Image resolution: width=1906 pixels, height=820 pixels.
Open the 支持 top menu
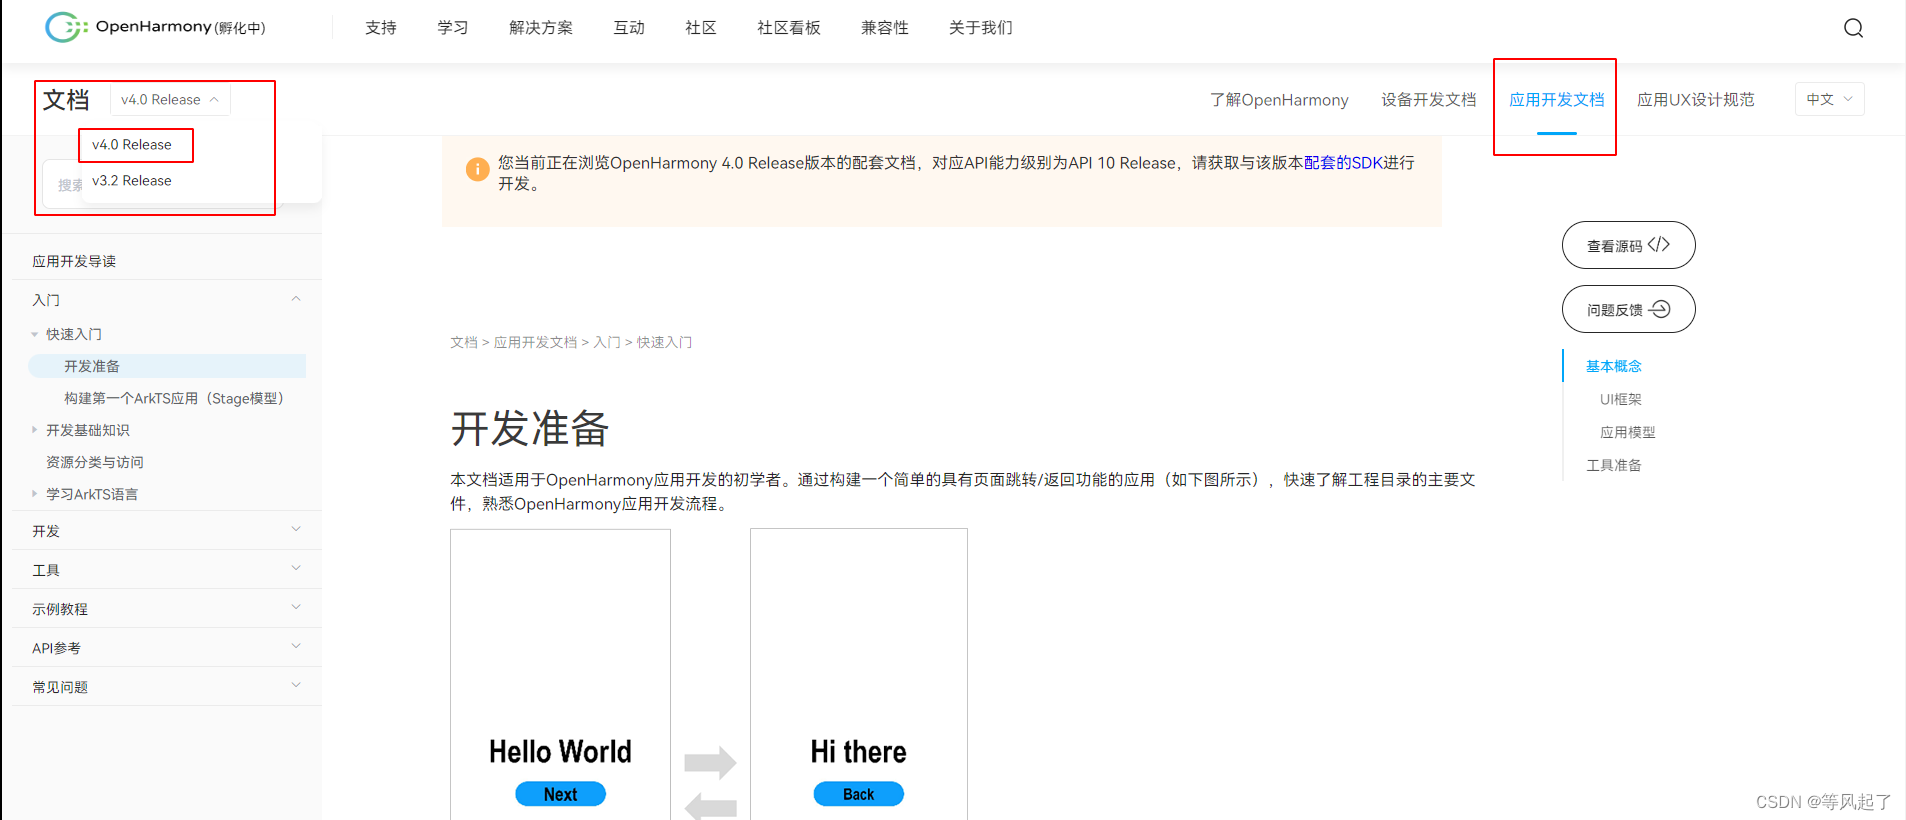381,27
